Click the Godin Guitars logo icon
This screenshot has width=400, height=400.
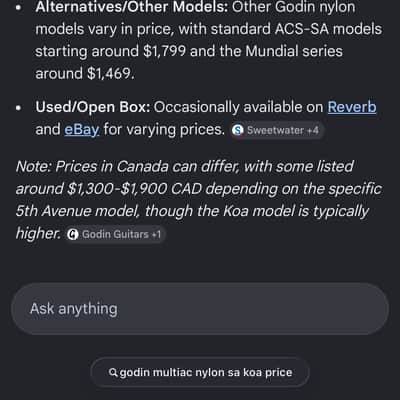(x=73, y=234)
